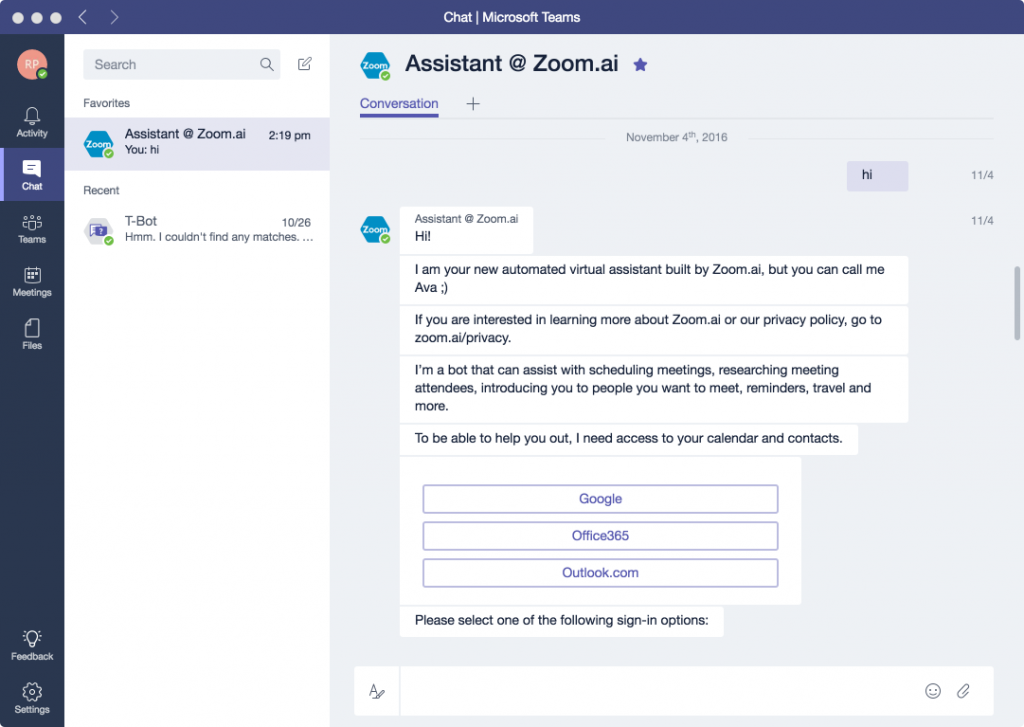Image resolution: width=1024 pixels, height=727 pixels.
Task: Switch to the Conversation tab
Action: [x=399, y=104]
